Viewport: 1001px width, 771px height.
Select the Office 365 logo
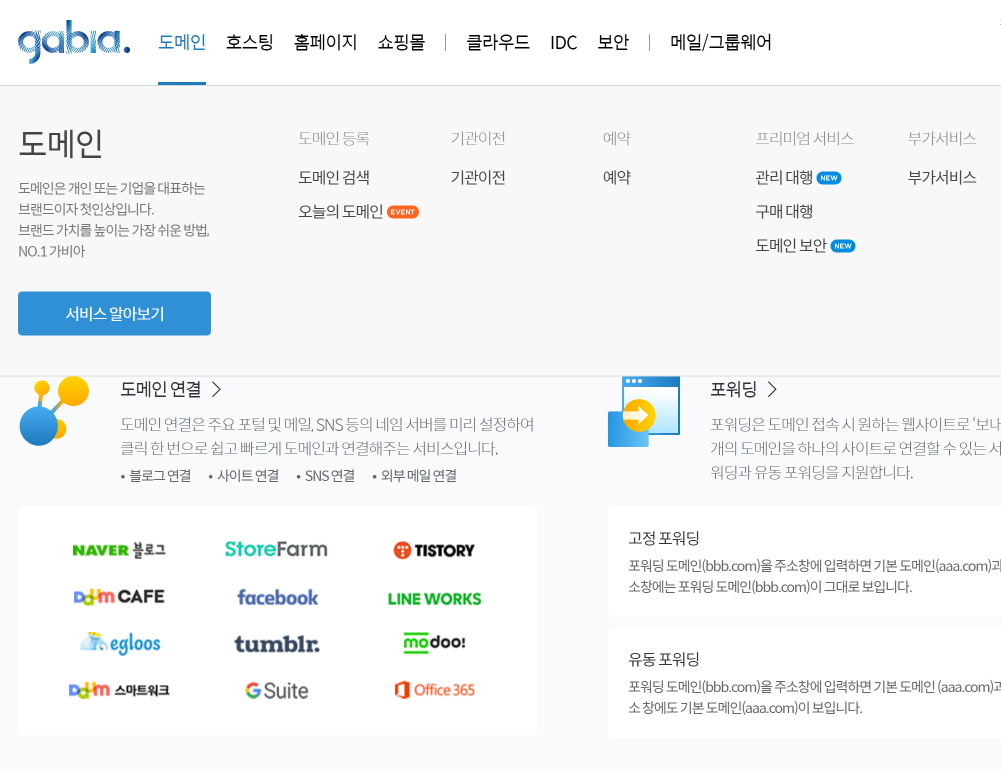click(434, 690)
